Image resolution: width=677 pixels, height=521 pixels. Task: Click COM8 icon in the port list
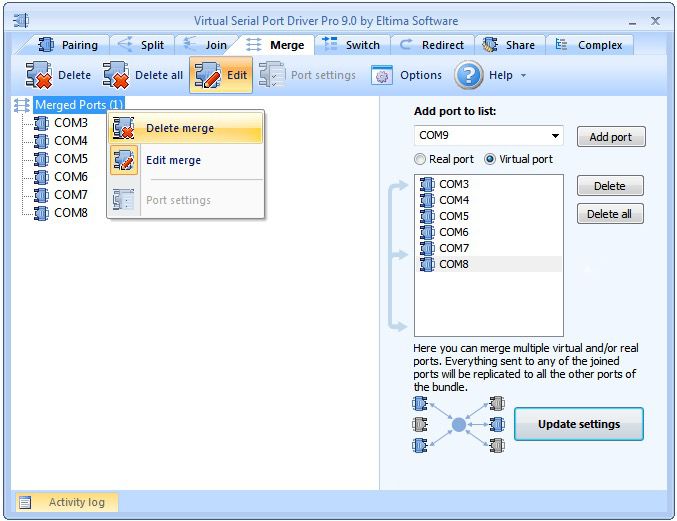pos(427,264)
